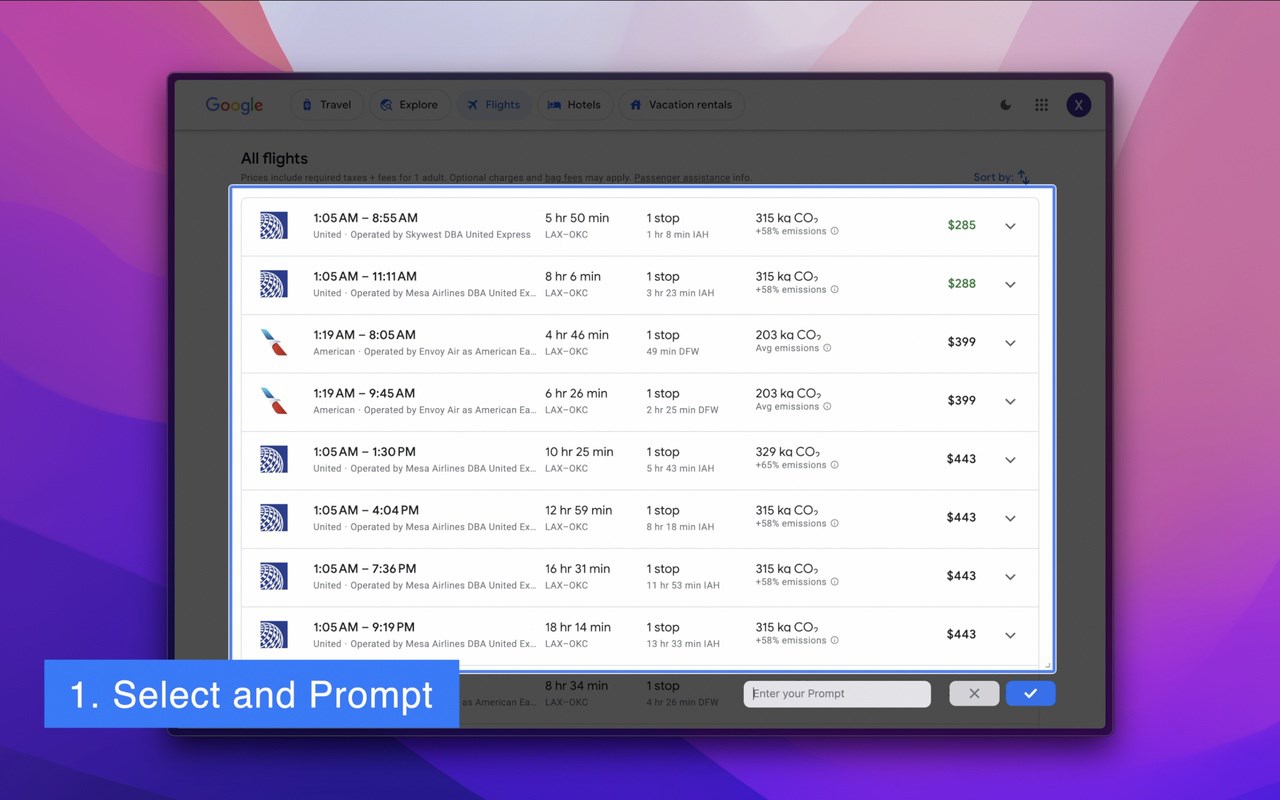1280x800 pixels.
Task: Click United logo of 11:11 AM flight
Action: pyautogui.click(x=273, y=284)
